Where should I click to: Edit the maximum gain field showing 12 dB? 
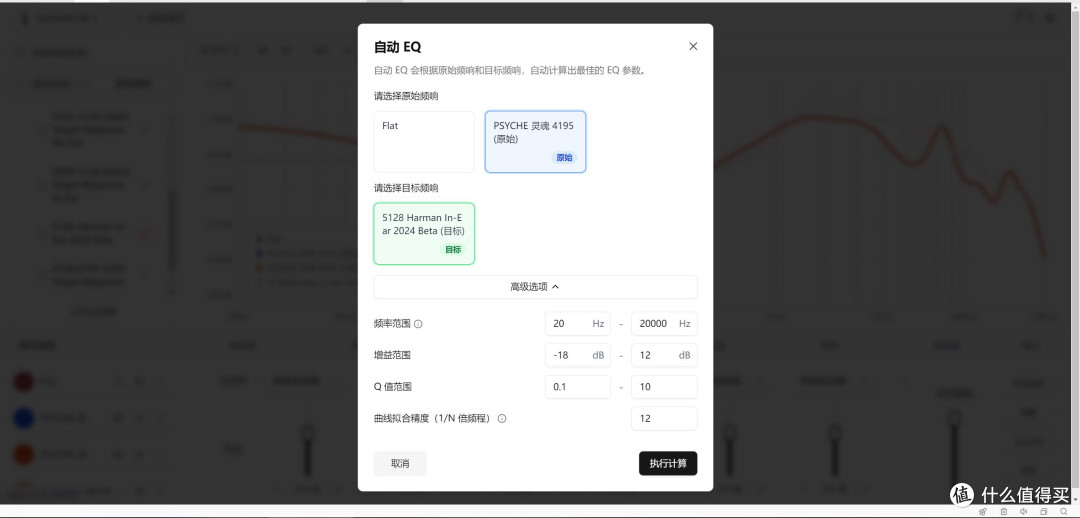point(664,355)
